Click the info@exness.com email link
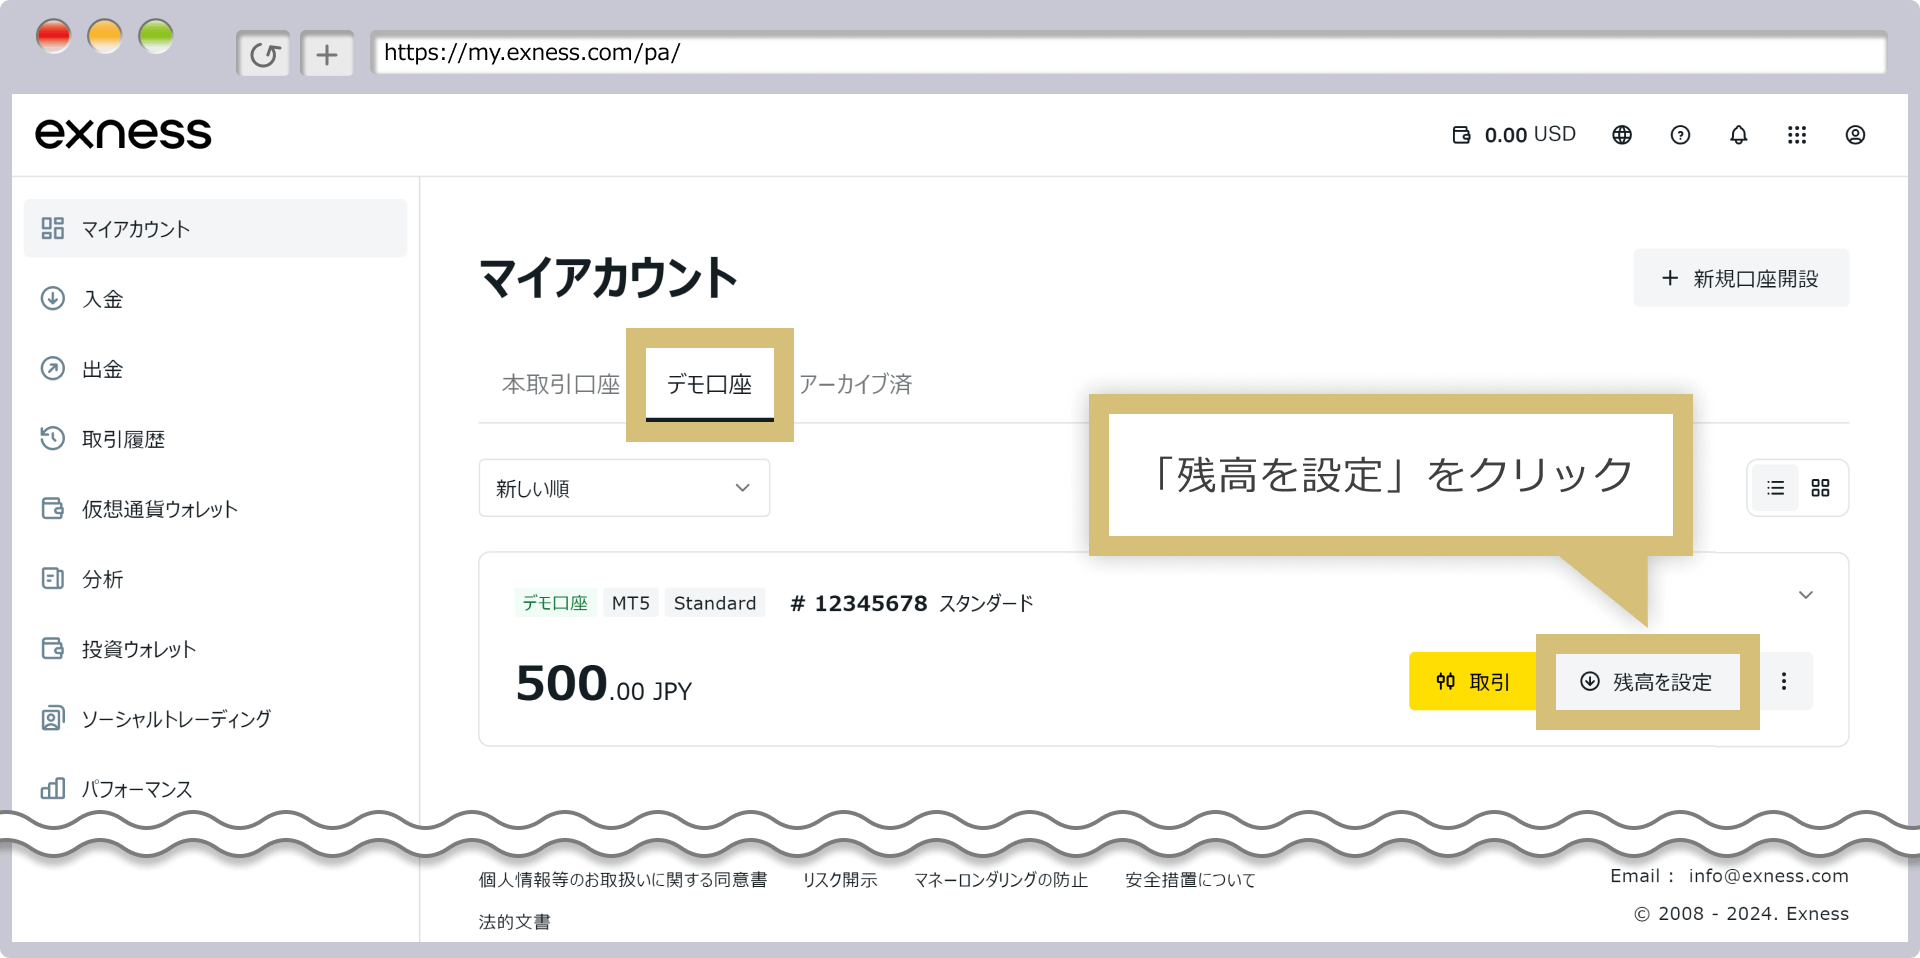The width and height of the screenshot is (1920, 958). 1768,876
